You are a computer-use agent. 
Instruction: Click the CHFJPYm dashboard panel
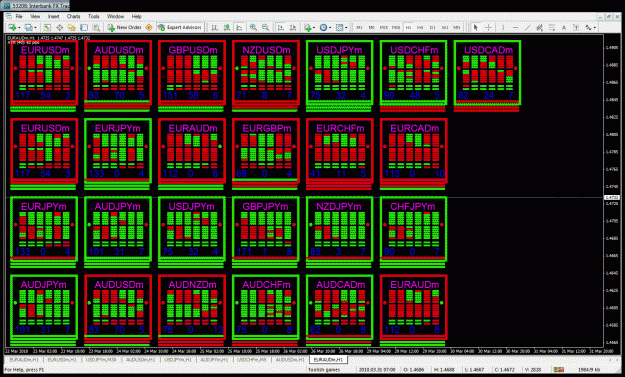click(414, 229)
